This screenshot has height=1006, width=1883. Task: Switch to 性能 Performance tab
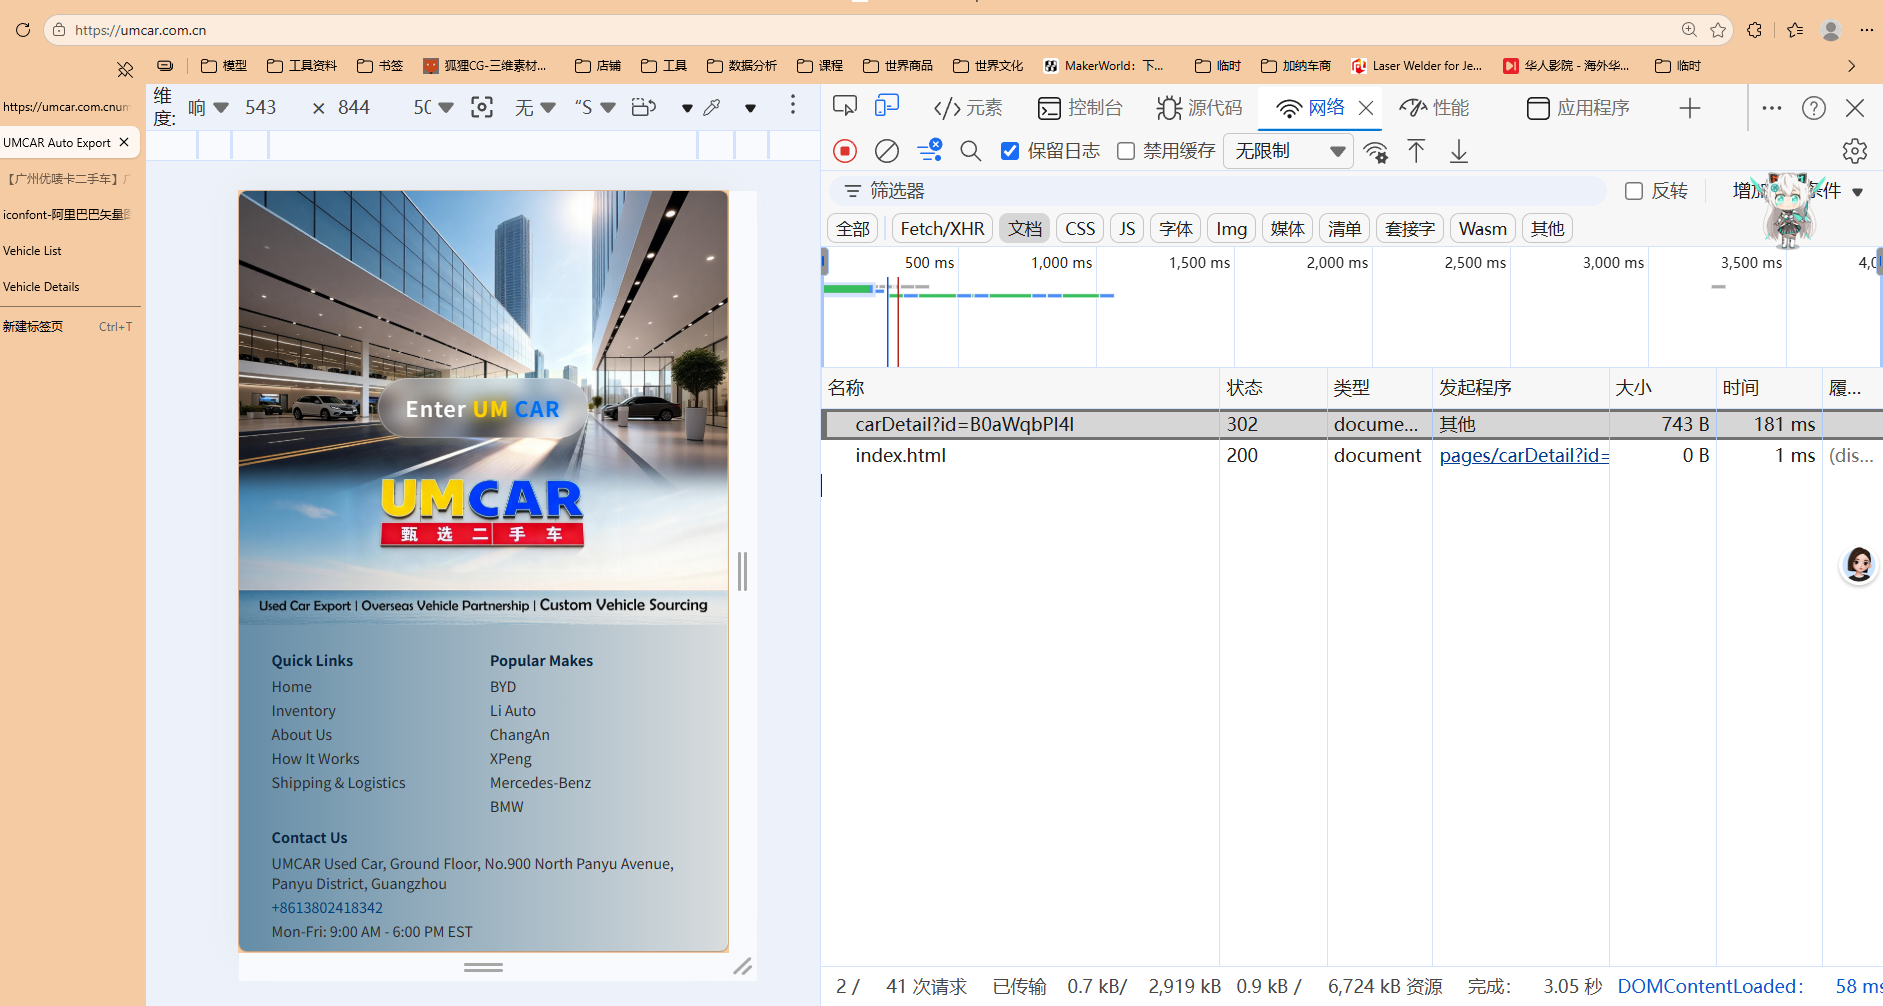pos(1434,108)
